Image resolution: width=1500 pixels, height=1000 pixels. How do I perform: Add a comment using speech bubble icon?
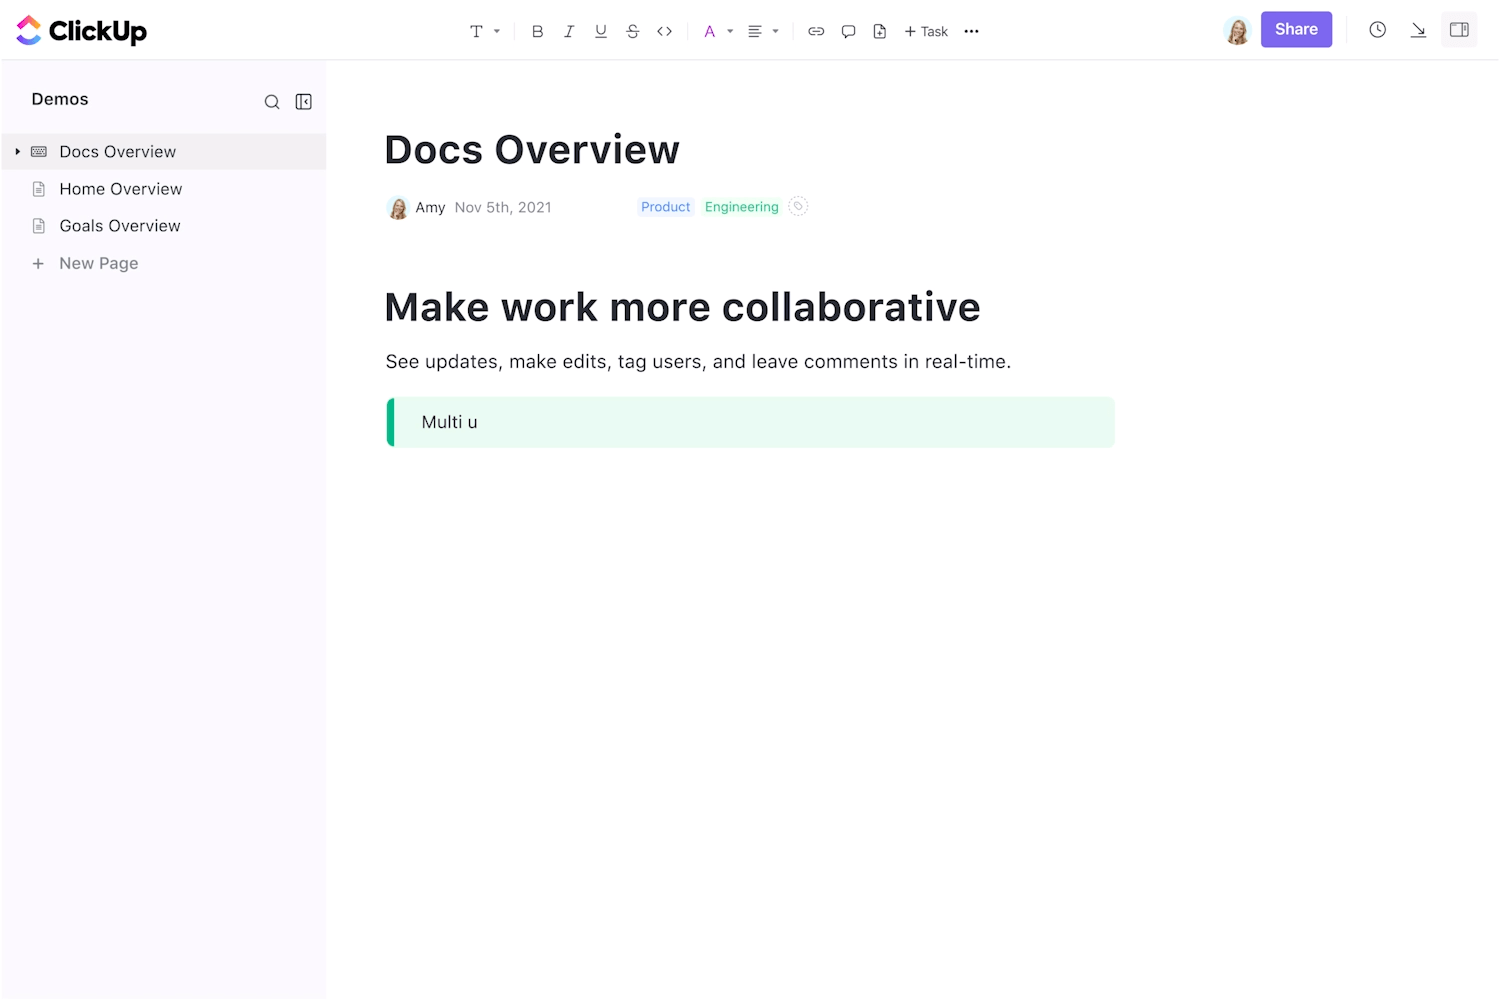[848, 31]
